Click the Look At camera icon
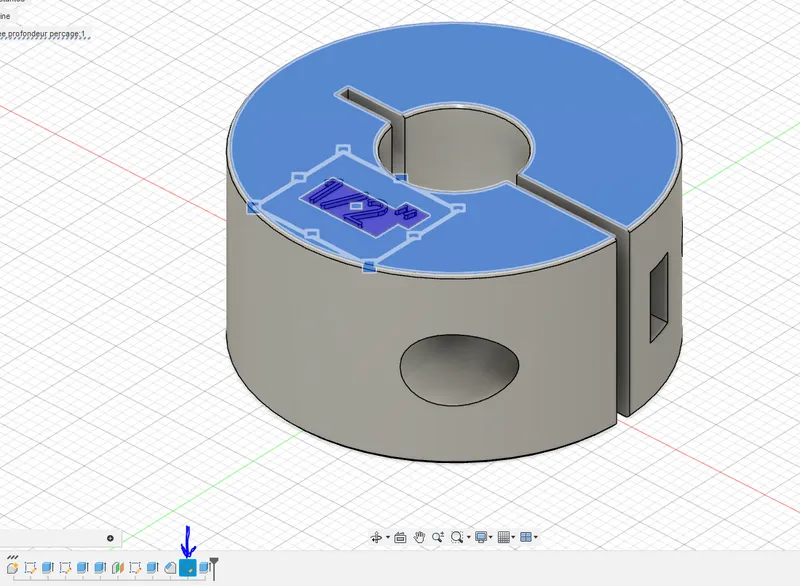 tap(400, 537)
